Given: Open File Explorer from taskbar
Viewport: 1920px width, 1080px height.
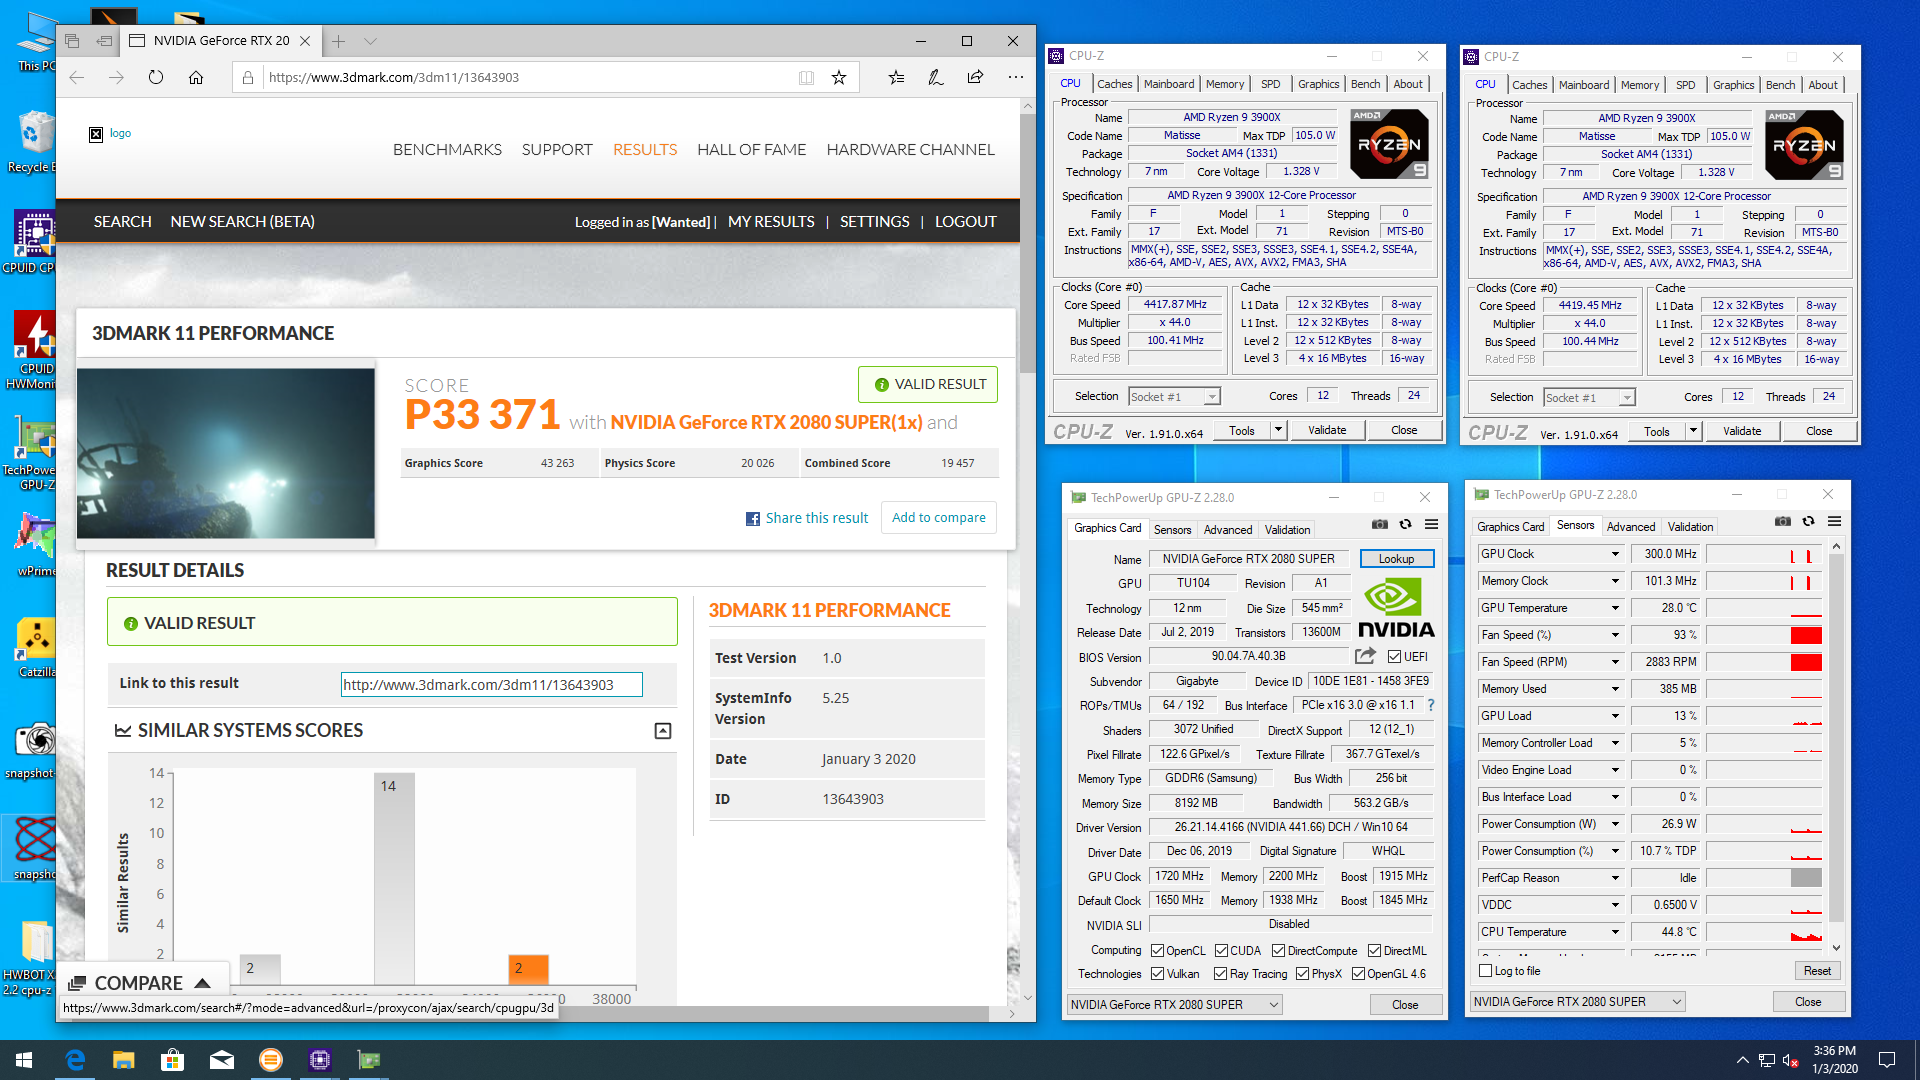Looking at the screenshot, I should 123,1060.
